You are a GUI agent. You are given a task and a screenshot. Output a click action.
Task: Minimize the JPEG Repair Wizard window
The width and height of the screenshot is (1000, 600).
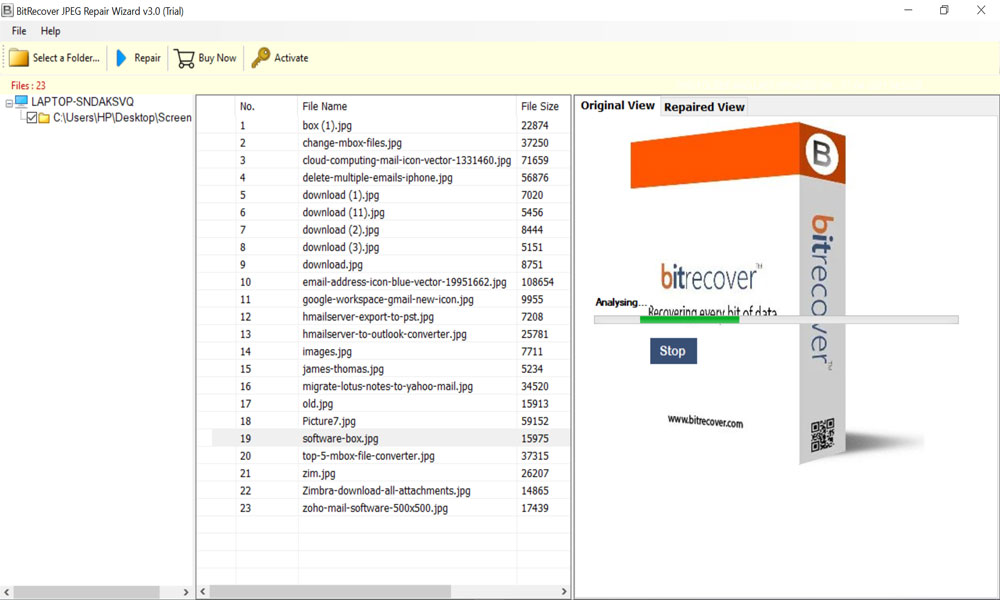click(908, 10)
